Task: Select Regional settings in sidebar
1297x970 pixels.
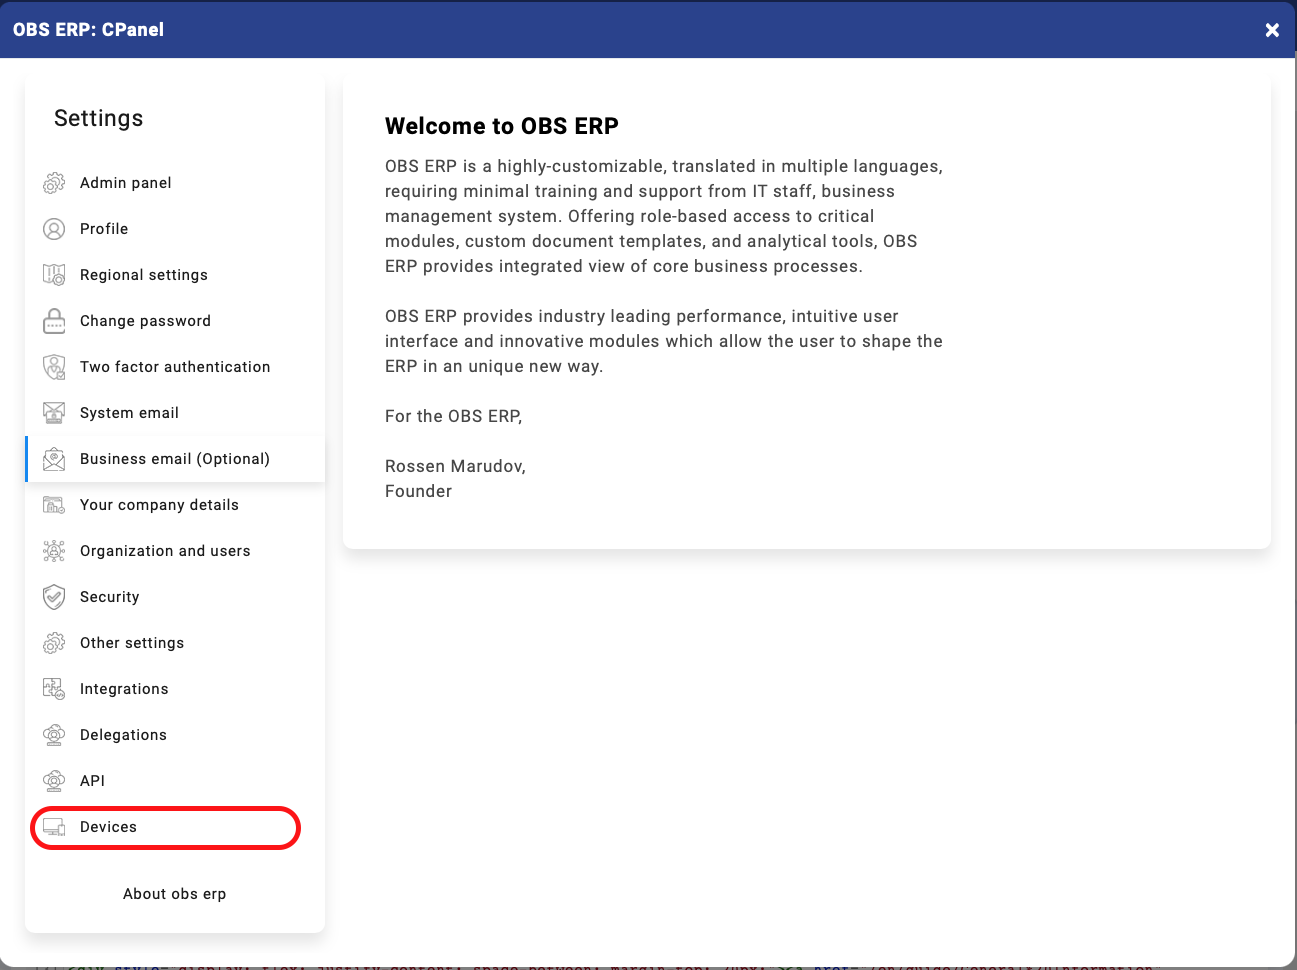Action: [x=175, y=275]
